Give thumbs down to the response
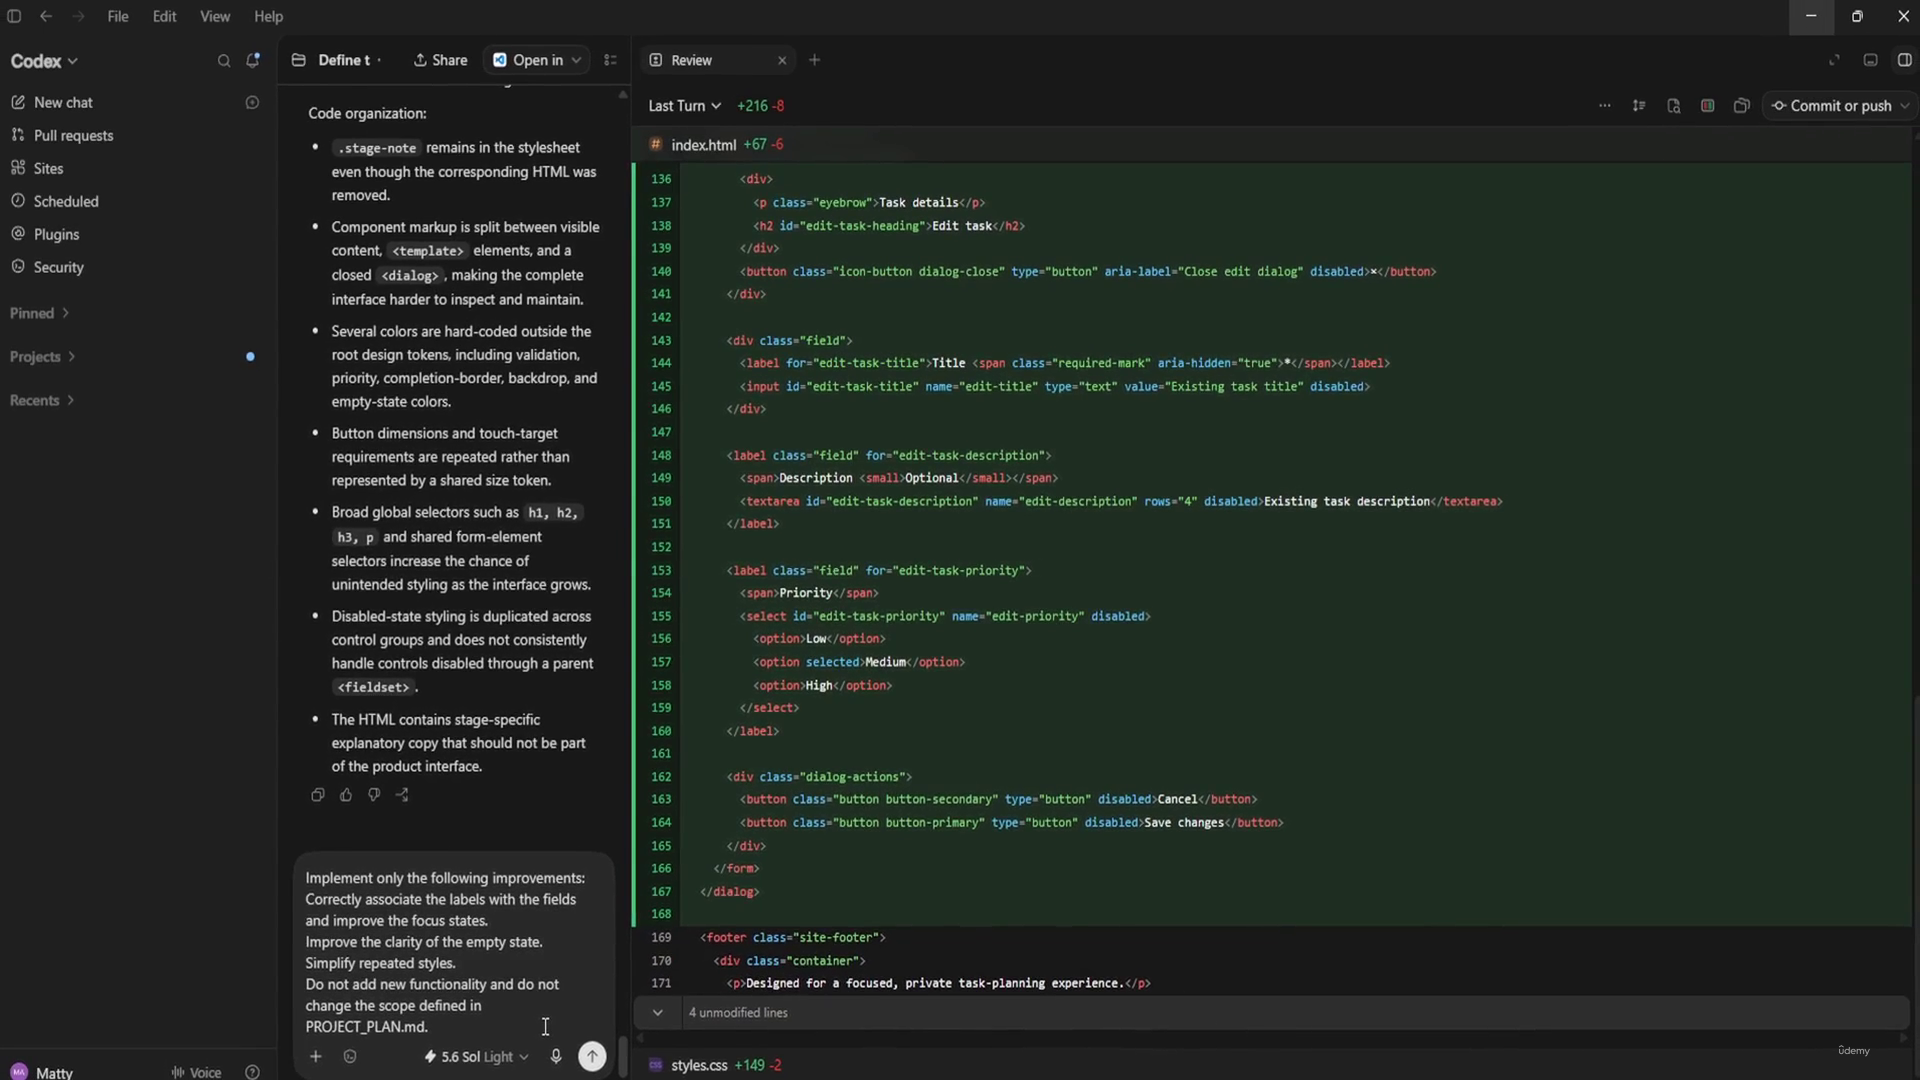Screen dimensions: 1920x1080 pyautogui.click(x=374, y=795)
